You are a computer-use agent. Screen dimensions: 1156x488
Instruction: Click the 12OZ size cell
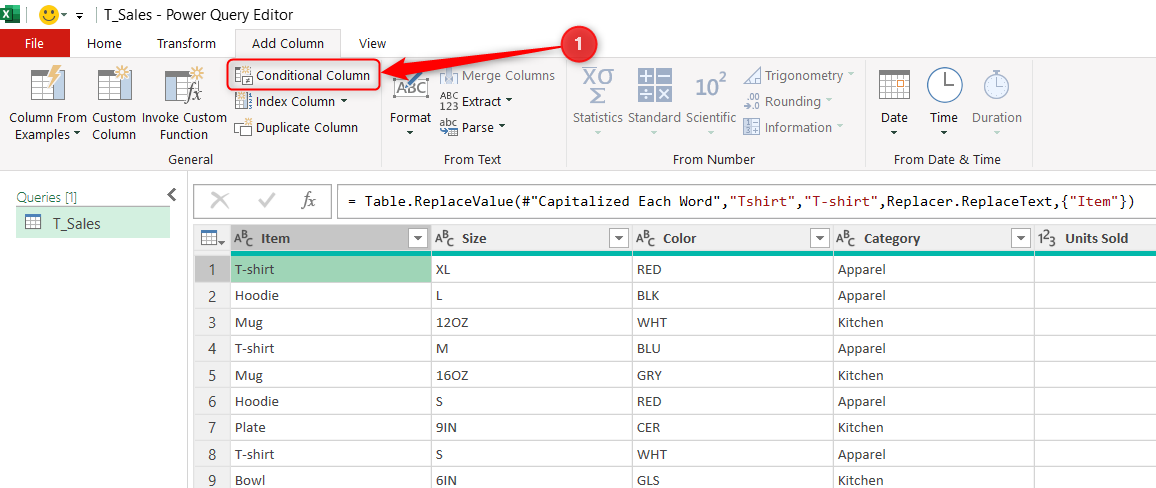532,322
